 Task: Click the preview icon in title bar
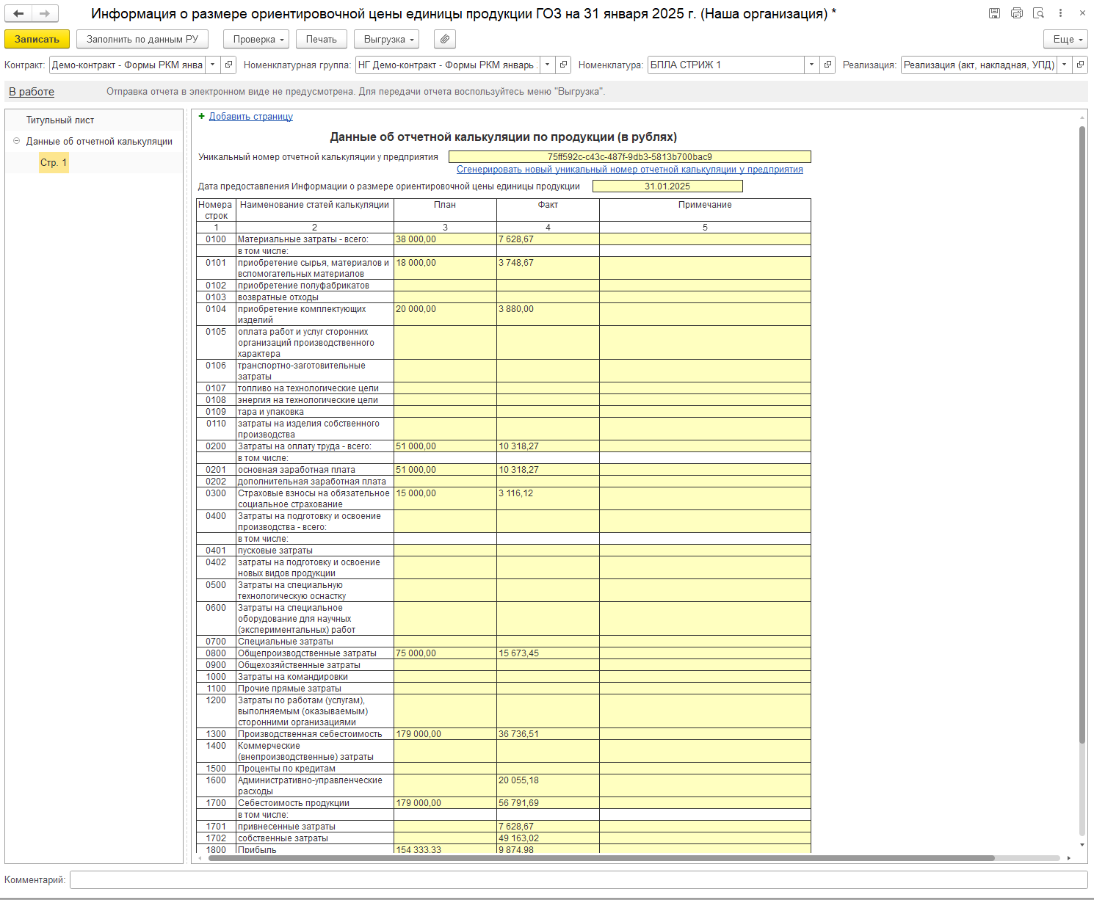(x=1039, y=13)
